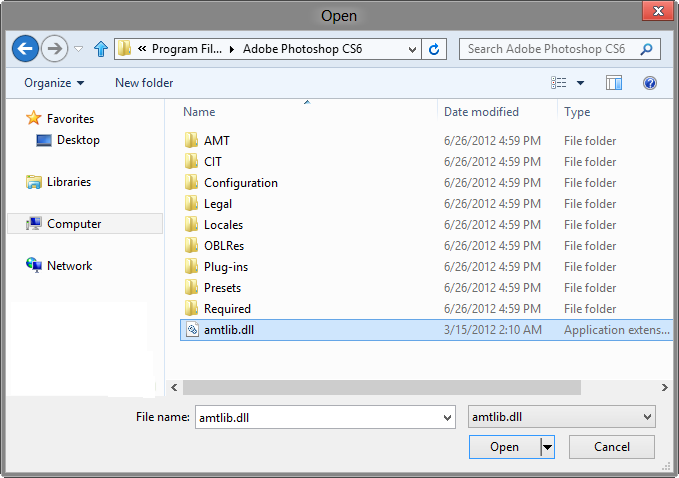Screen dimensions: 679x478
Task: Click the AMT folder name
Action: [x=217, y=141]
